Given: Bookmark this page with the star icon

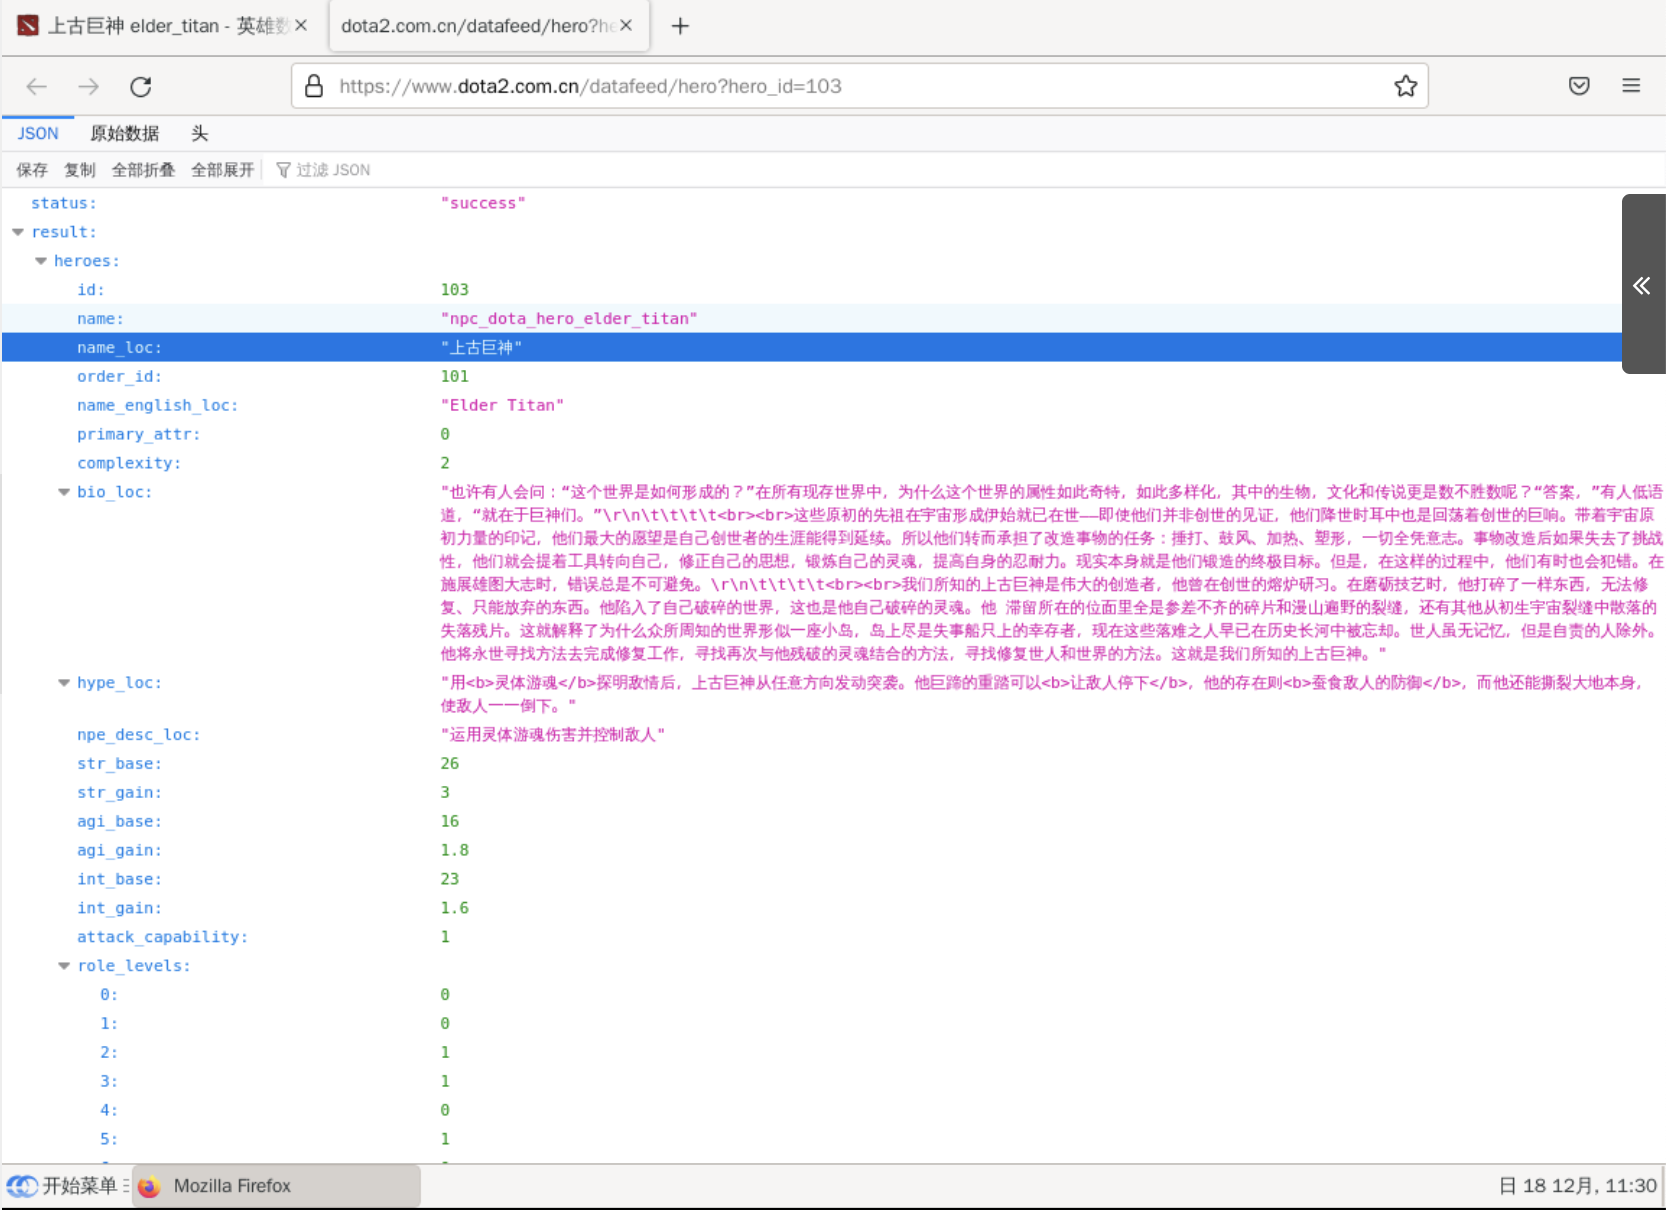Looking at the screenshot, I should point(1405,87).
